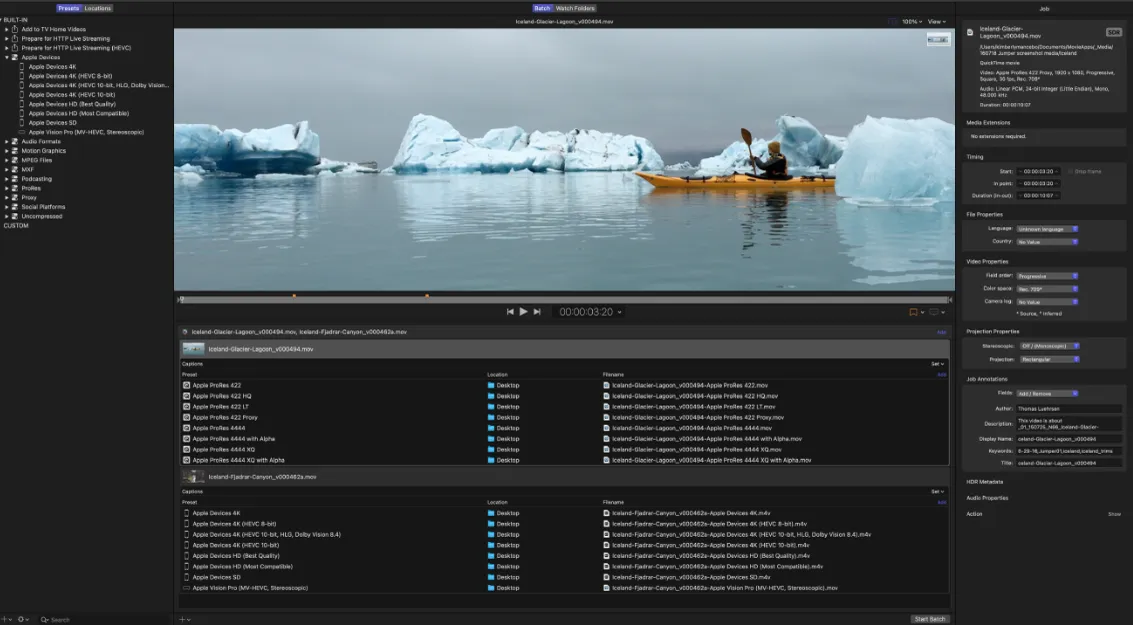The height and width of the screenshot is (625, 1133).
Task: Open the captions display menu icon
Action: (x=934, y=312)
